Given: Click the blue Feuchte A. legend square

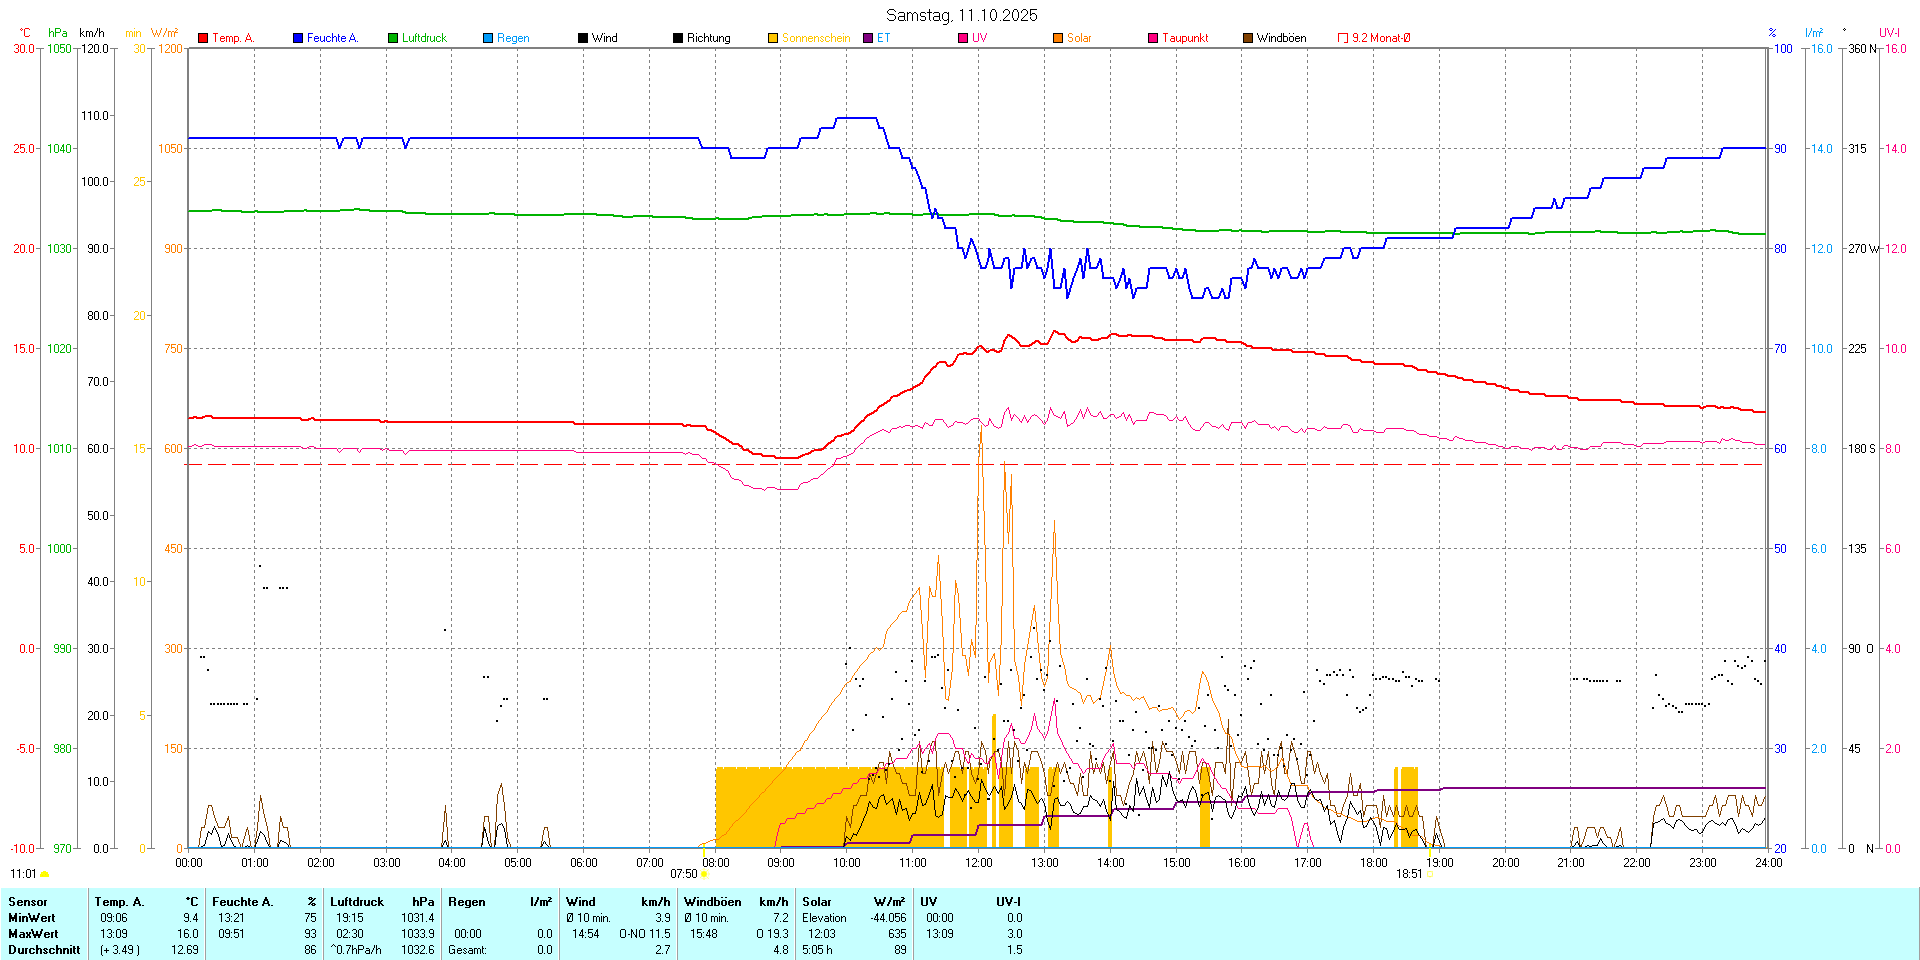Looking at the screenshot, I should pos(298,38).
